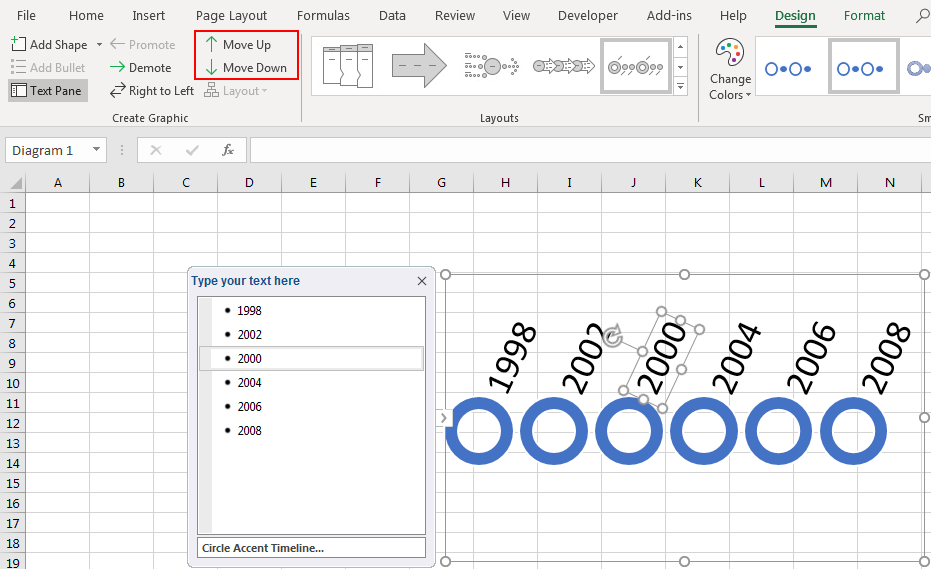This screenshot has width=931, height=569.
Task: Select the dotted circle timeline layout thumbnail
Action: [492, 66]
